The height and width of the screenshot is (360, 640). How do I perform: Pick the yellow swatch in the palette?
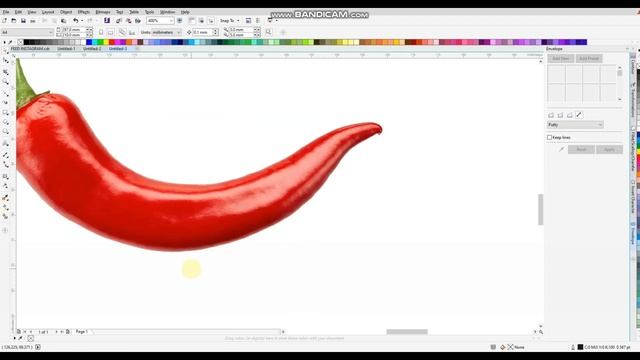pyautogui.click(x=106, y=42)
